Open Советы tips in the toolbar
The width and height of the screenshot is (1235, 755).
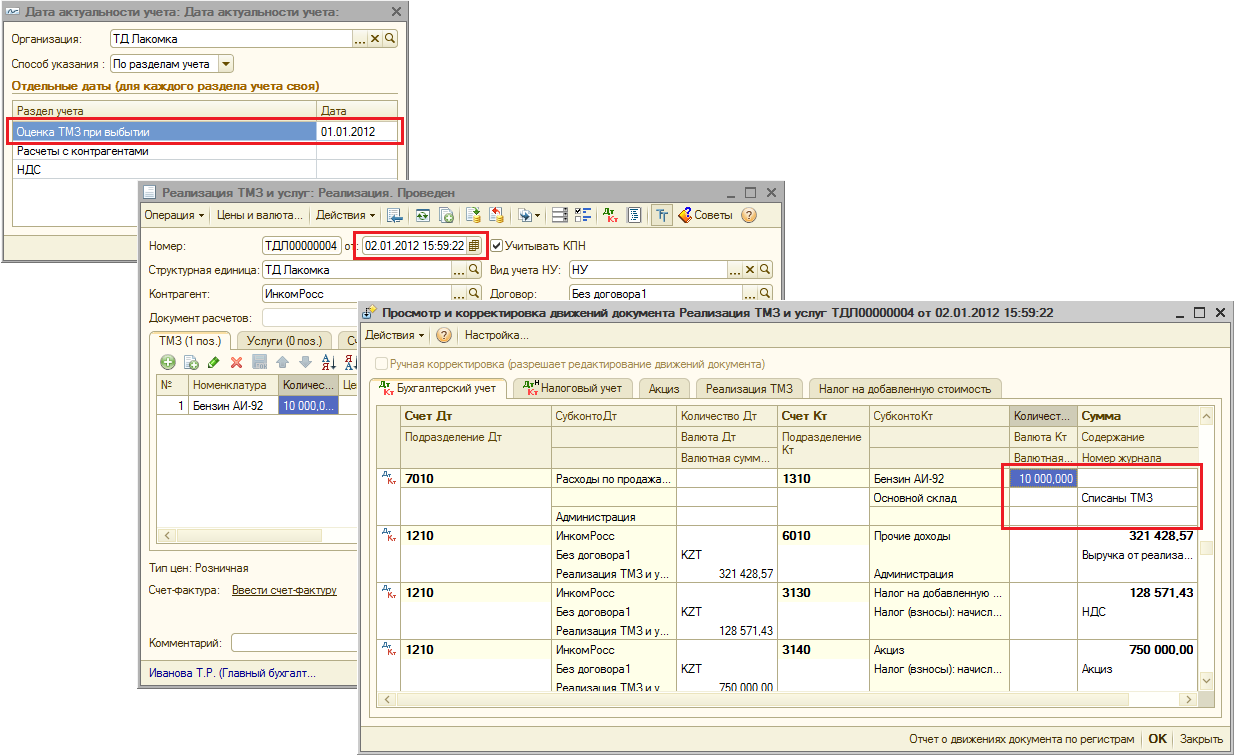point(706,215)
